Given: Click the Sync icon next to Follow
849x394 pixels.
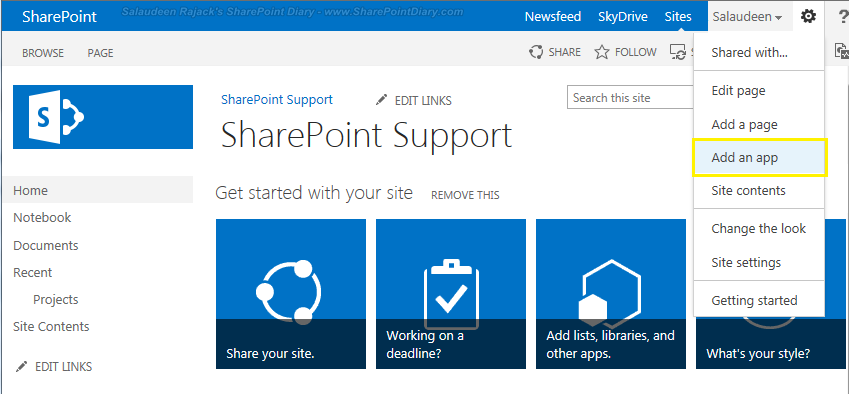Looking at the screenshot, I should pos(678,52).
